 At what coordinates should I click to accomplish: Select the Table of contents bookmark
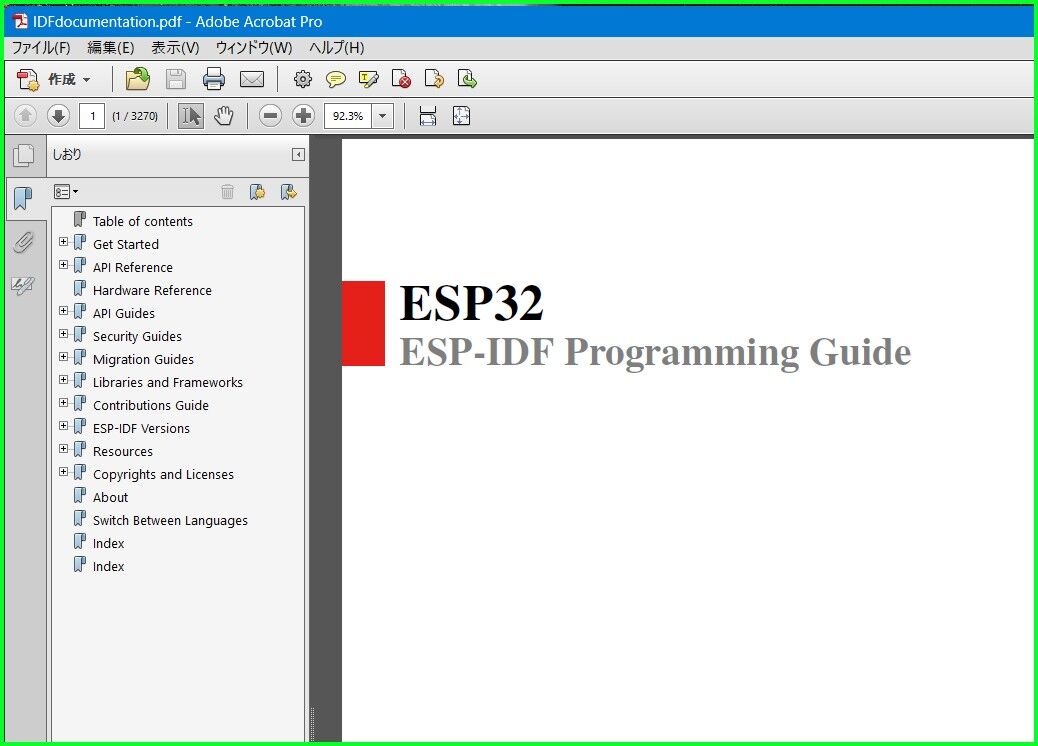(141, 221)
